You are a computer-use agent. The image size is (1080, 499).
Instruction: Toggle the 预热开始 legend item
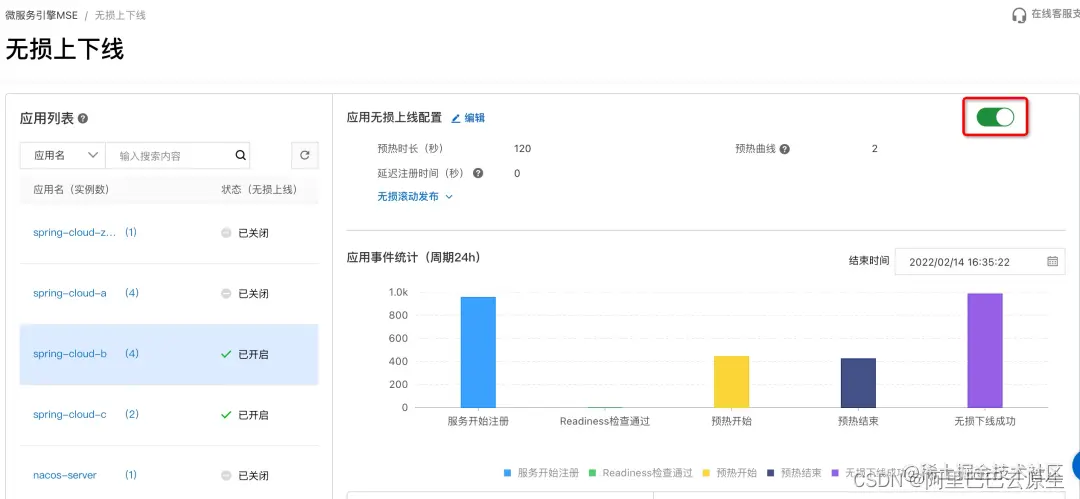tap(729, 473)
